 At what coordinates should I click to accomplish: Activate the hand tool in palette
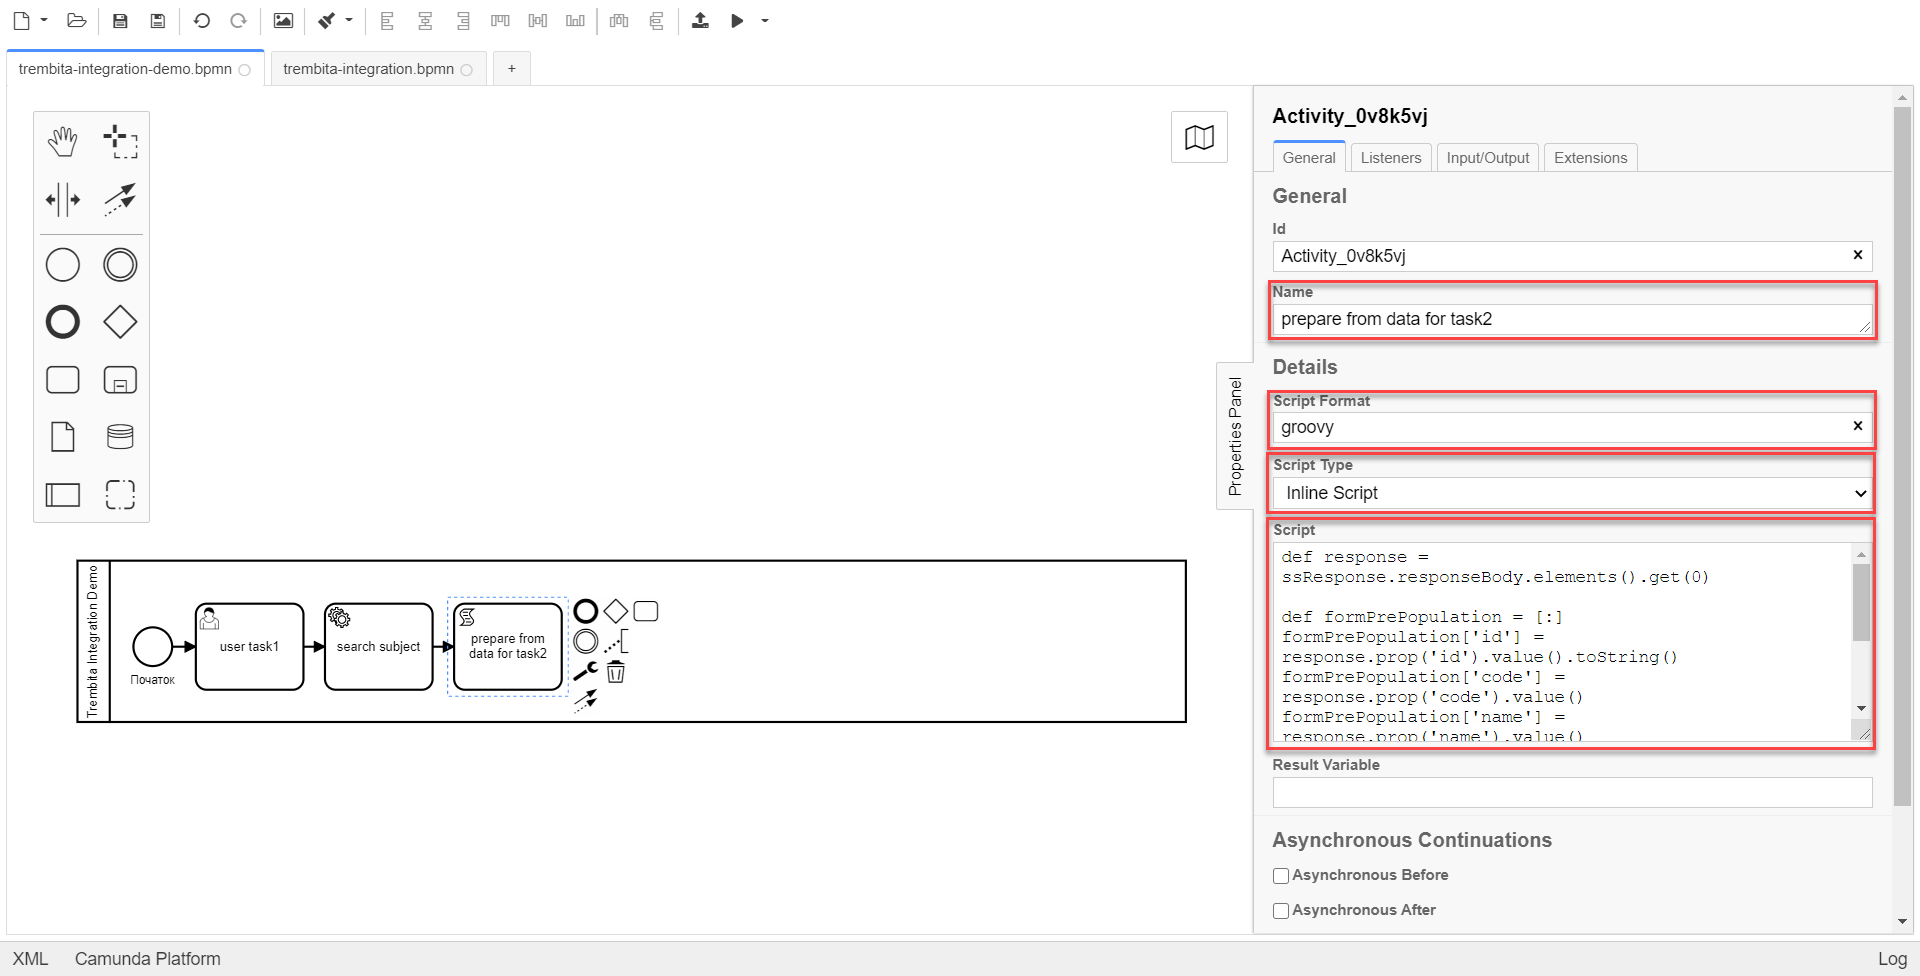(62, 142)
